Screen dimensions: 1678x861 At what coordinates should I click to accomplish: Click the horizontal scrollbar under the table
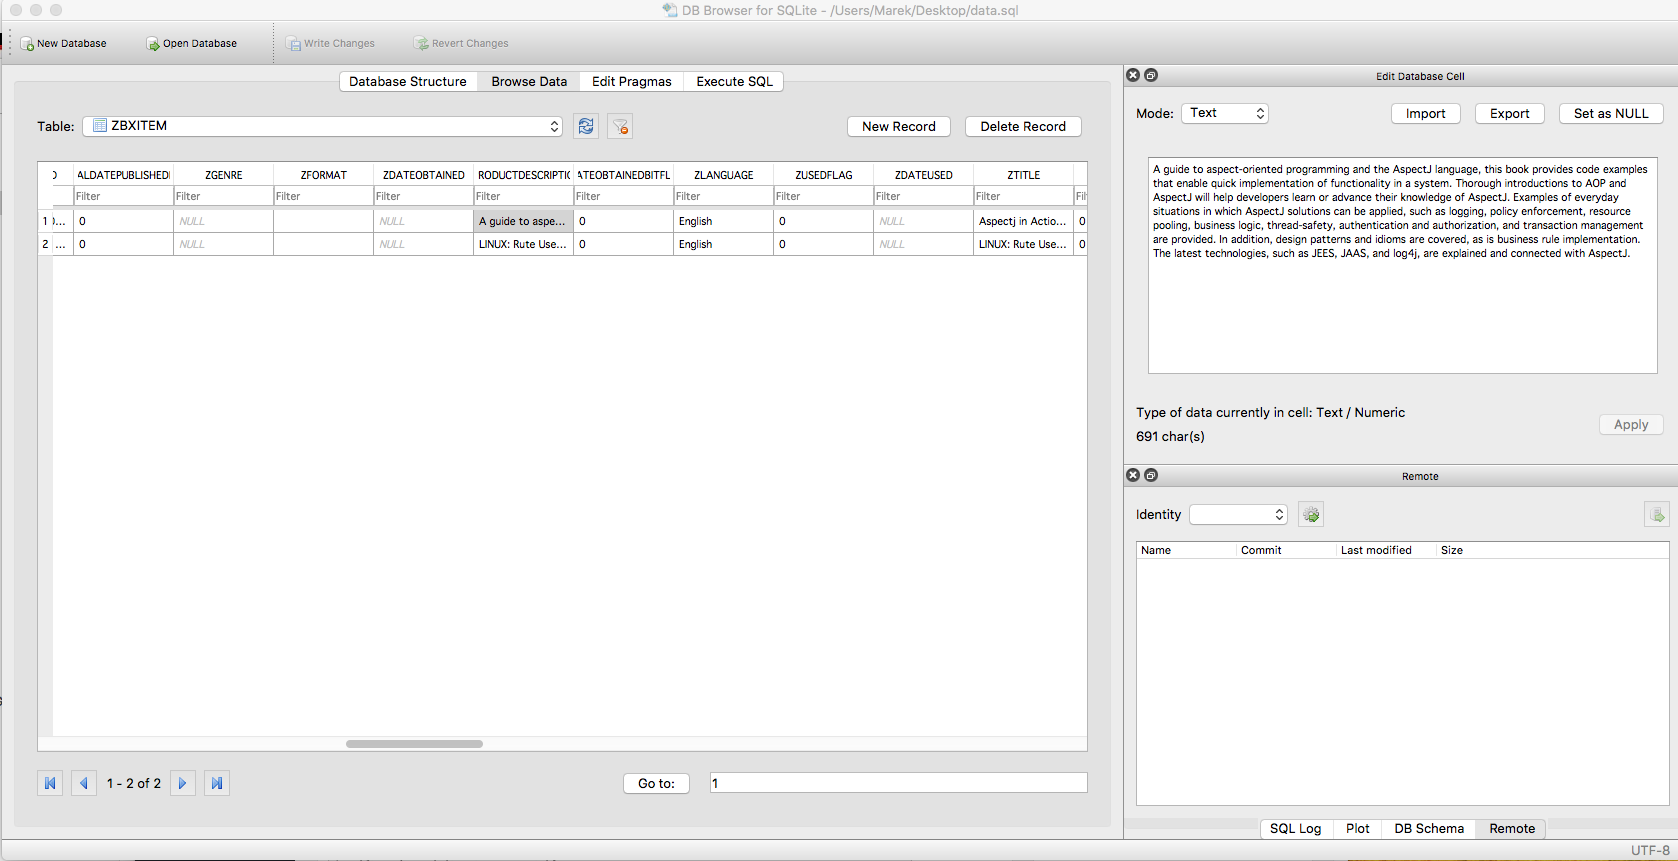pos(414,744)
